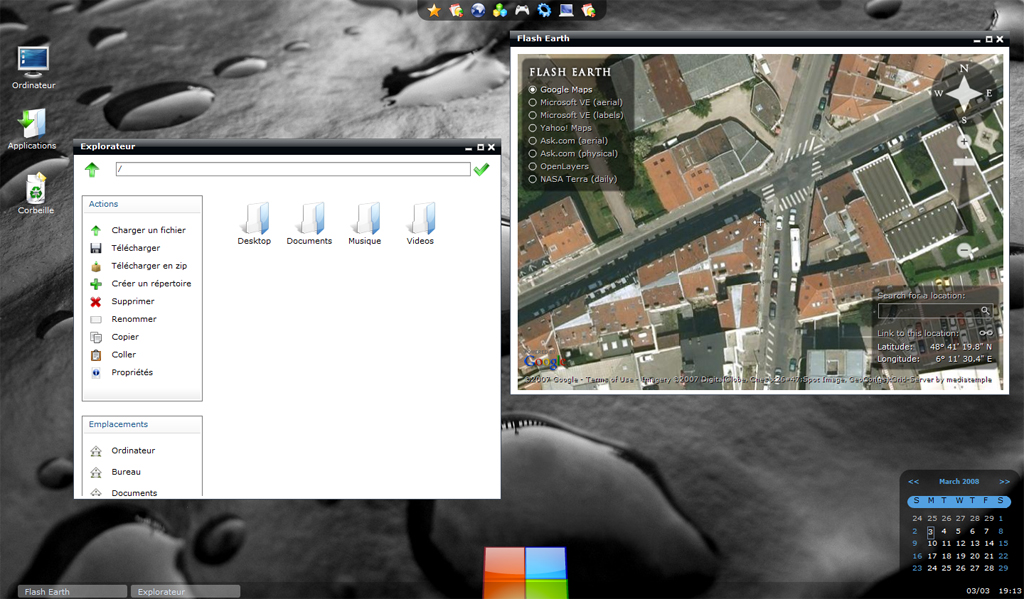Viewport: 1024px width, 599px height.
Task: Open the colored cubes icon in top dock
Action: (500, 10)
